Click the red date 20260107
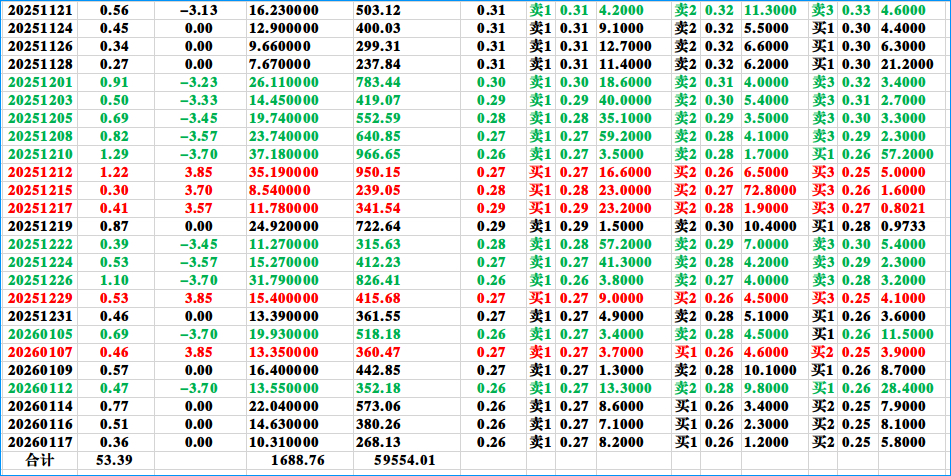The image size is (951, 476). click(39, 352)
